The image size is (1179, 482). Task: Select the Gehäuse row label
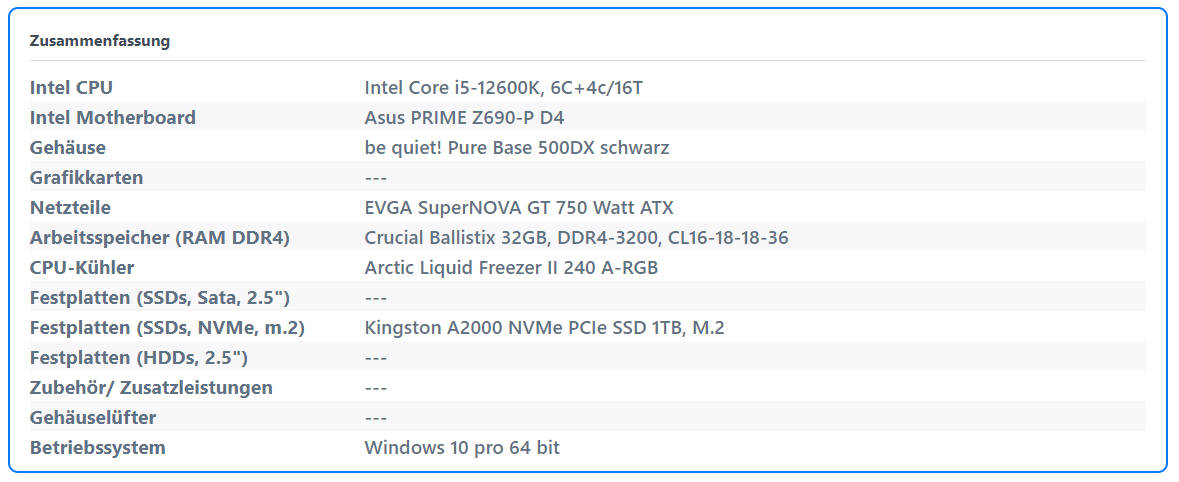[68, 148]
